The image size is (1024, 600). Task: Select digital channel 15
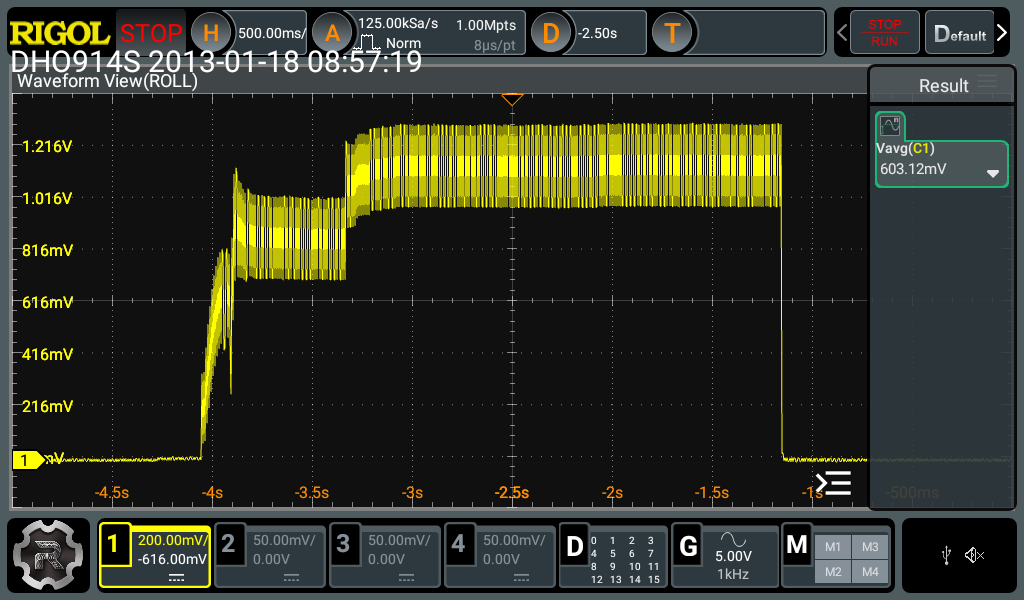point(653,579)
